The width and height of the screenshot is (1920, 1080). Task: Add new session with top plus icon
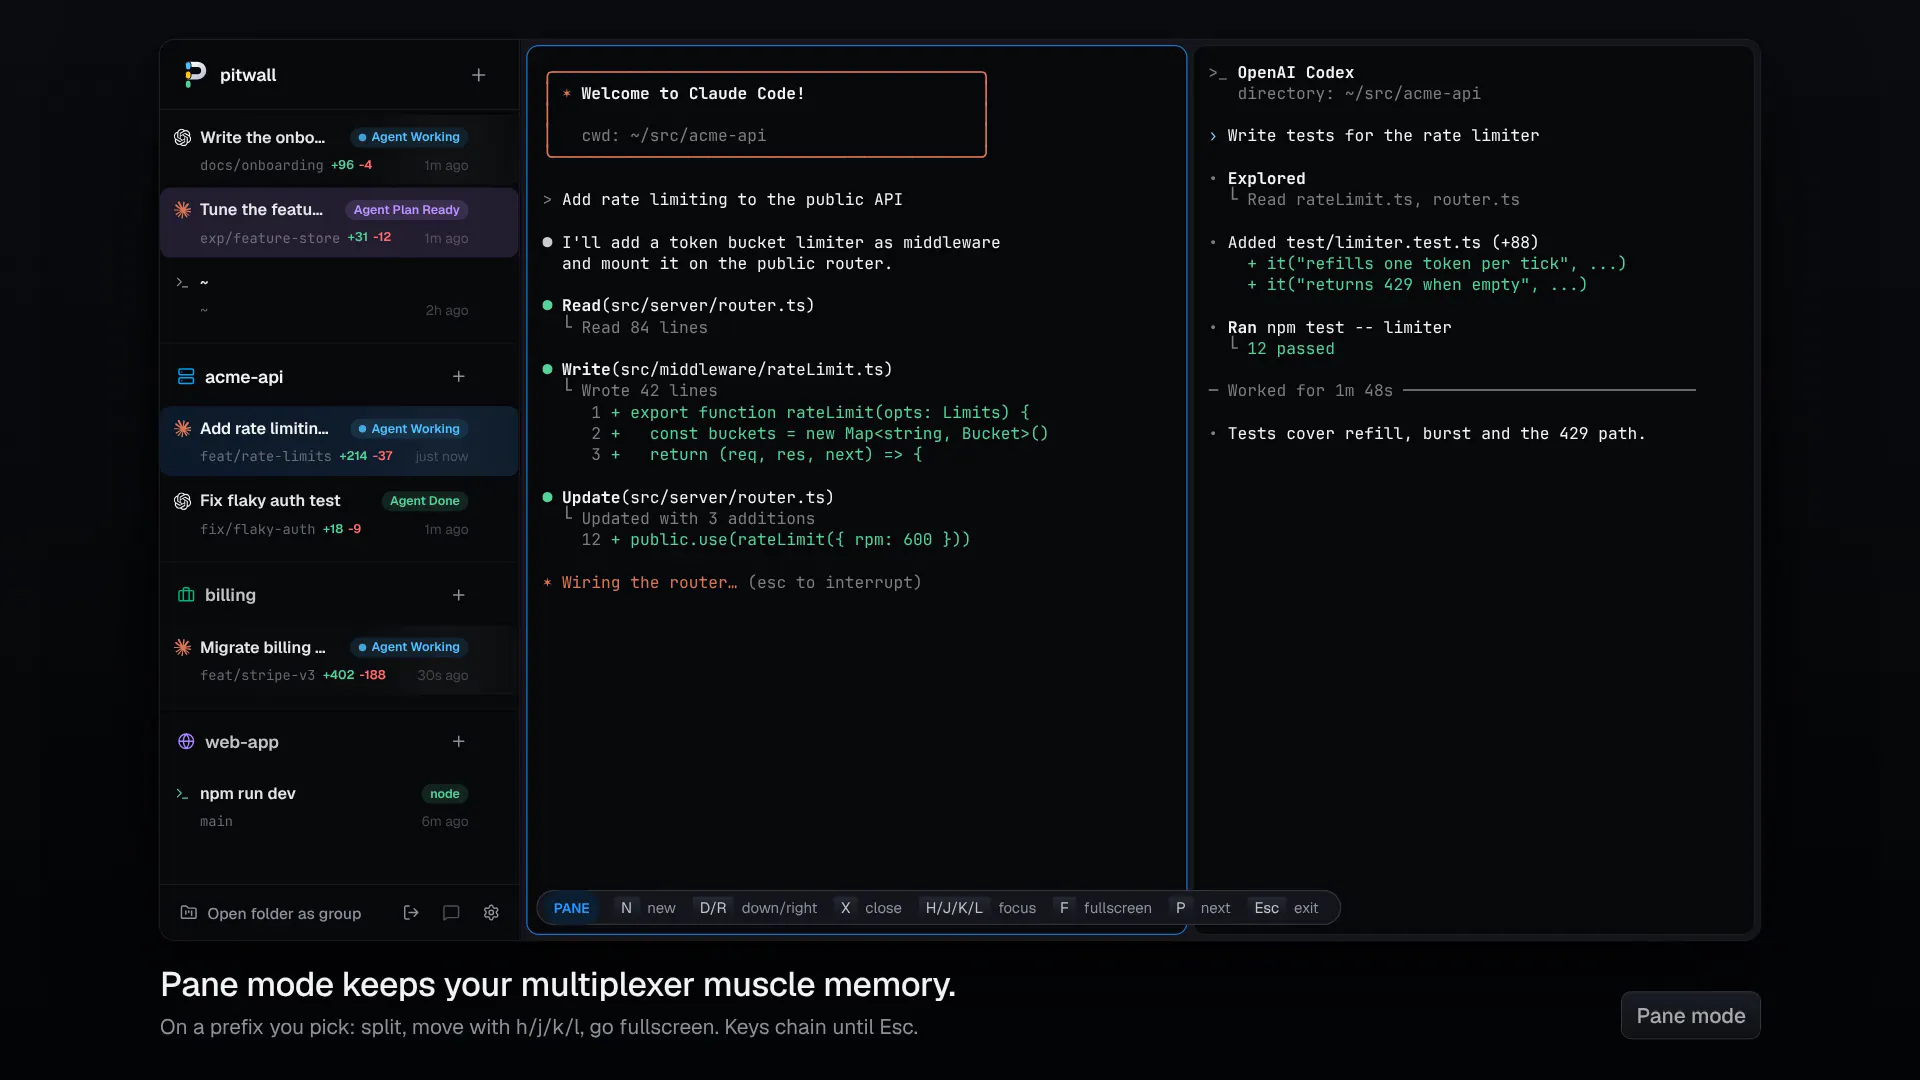tap(479, 75)
